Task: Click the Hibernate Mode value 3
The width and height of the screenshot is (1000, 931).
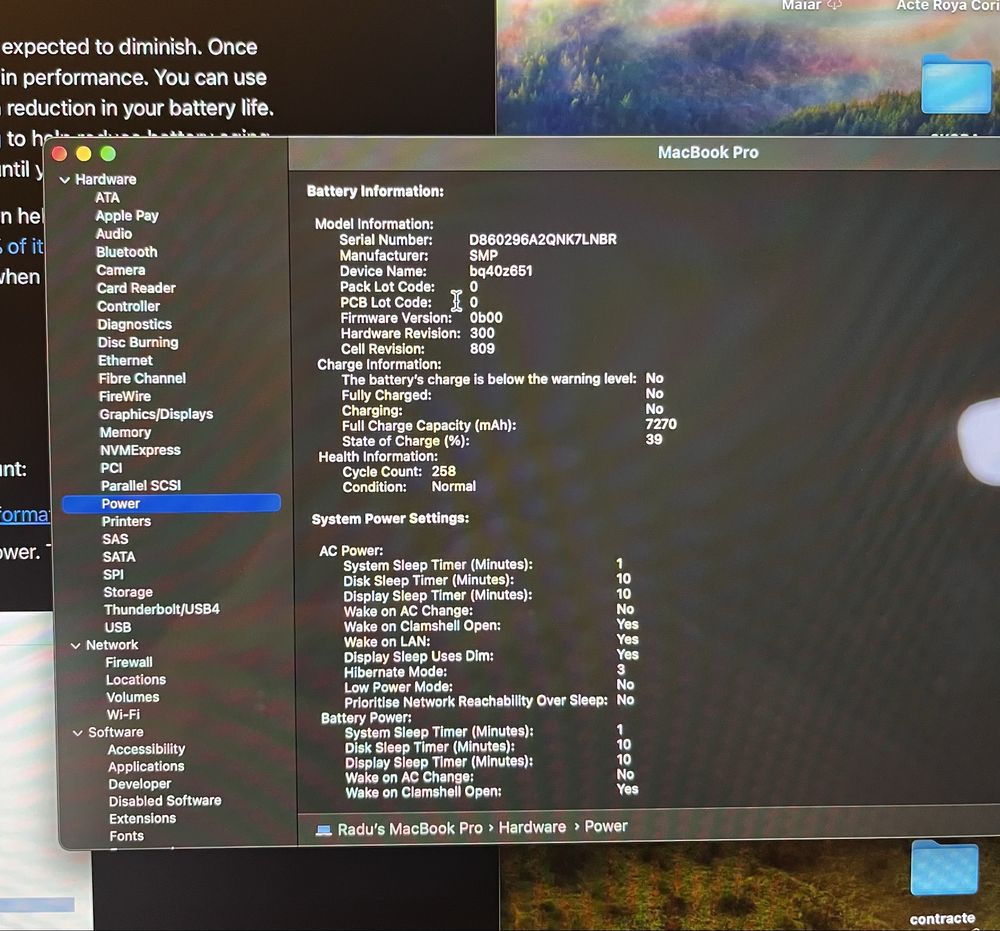Action: (621, 670)
